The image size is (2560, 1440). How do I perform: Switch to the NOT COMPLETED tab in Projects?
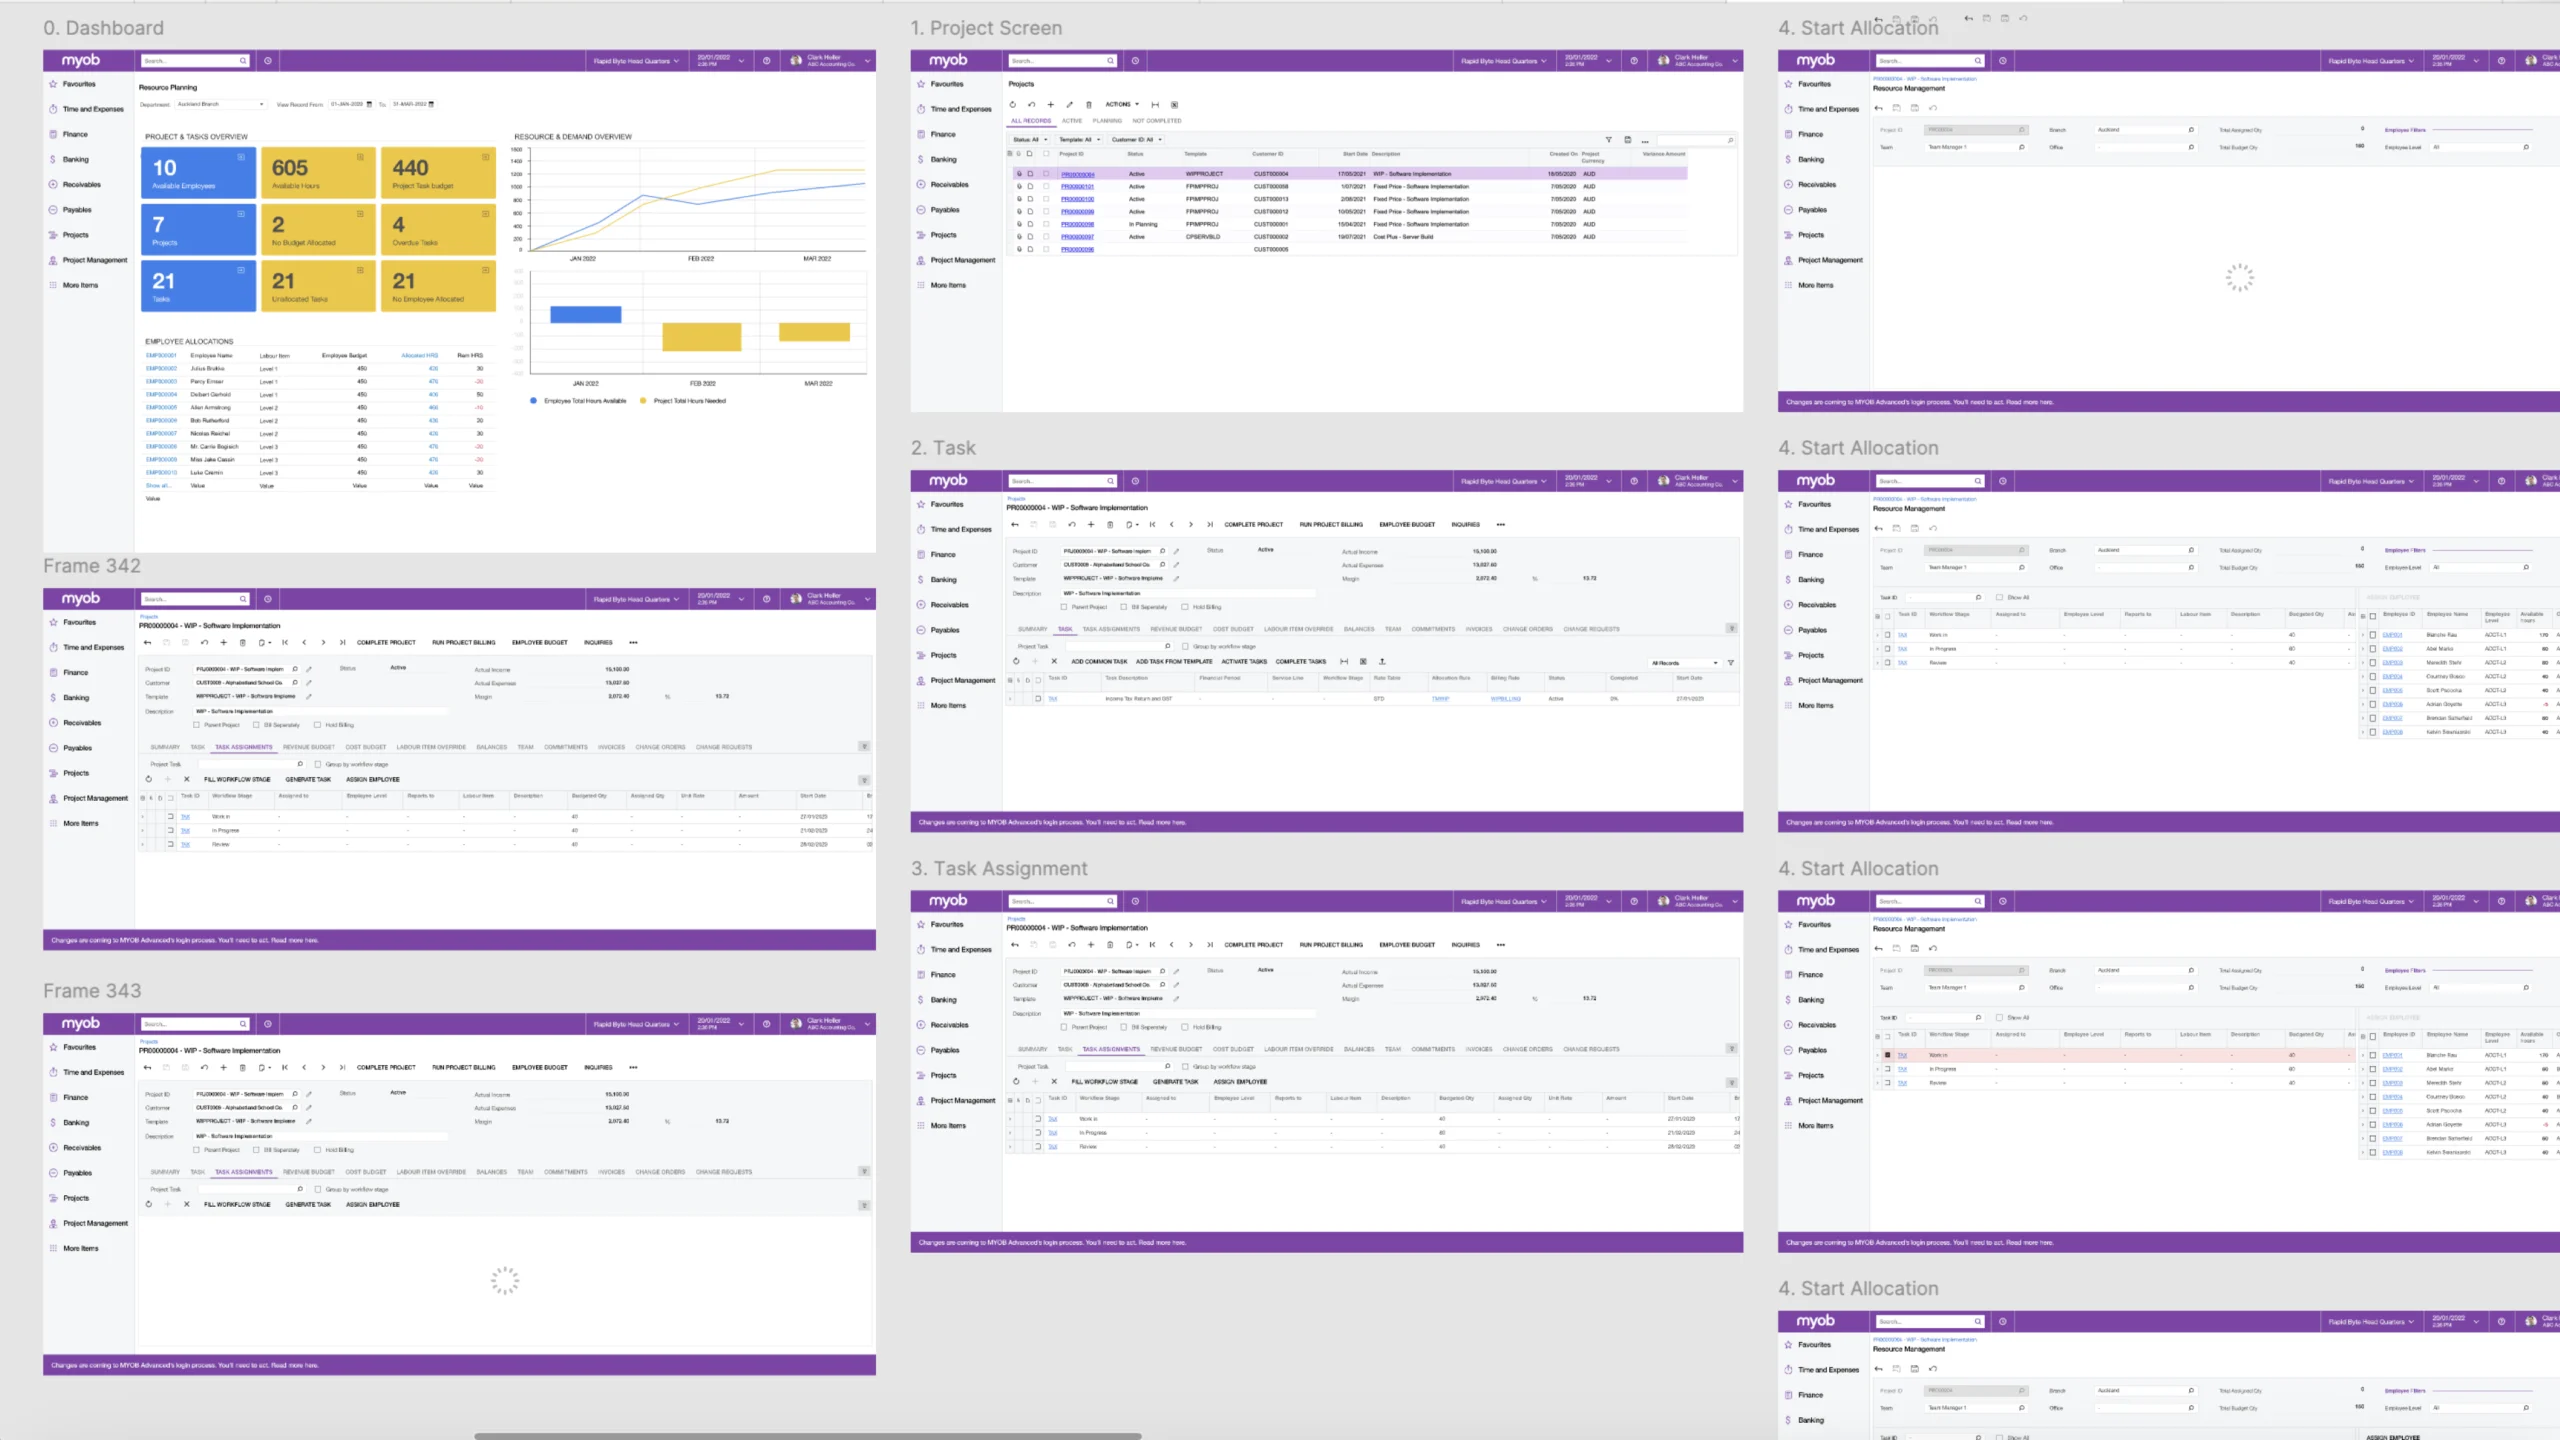tap(1157, 121)
